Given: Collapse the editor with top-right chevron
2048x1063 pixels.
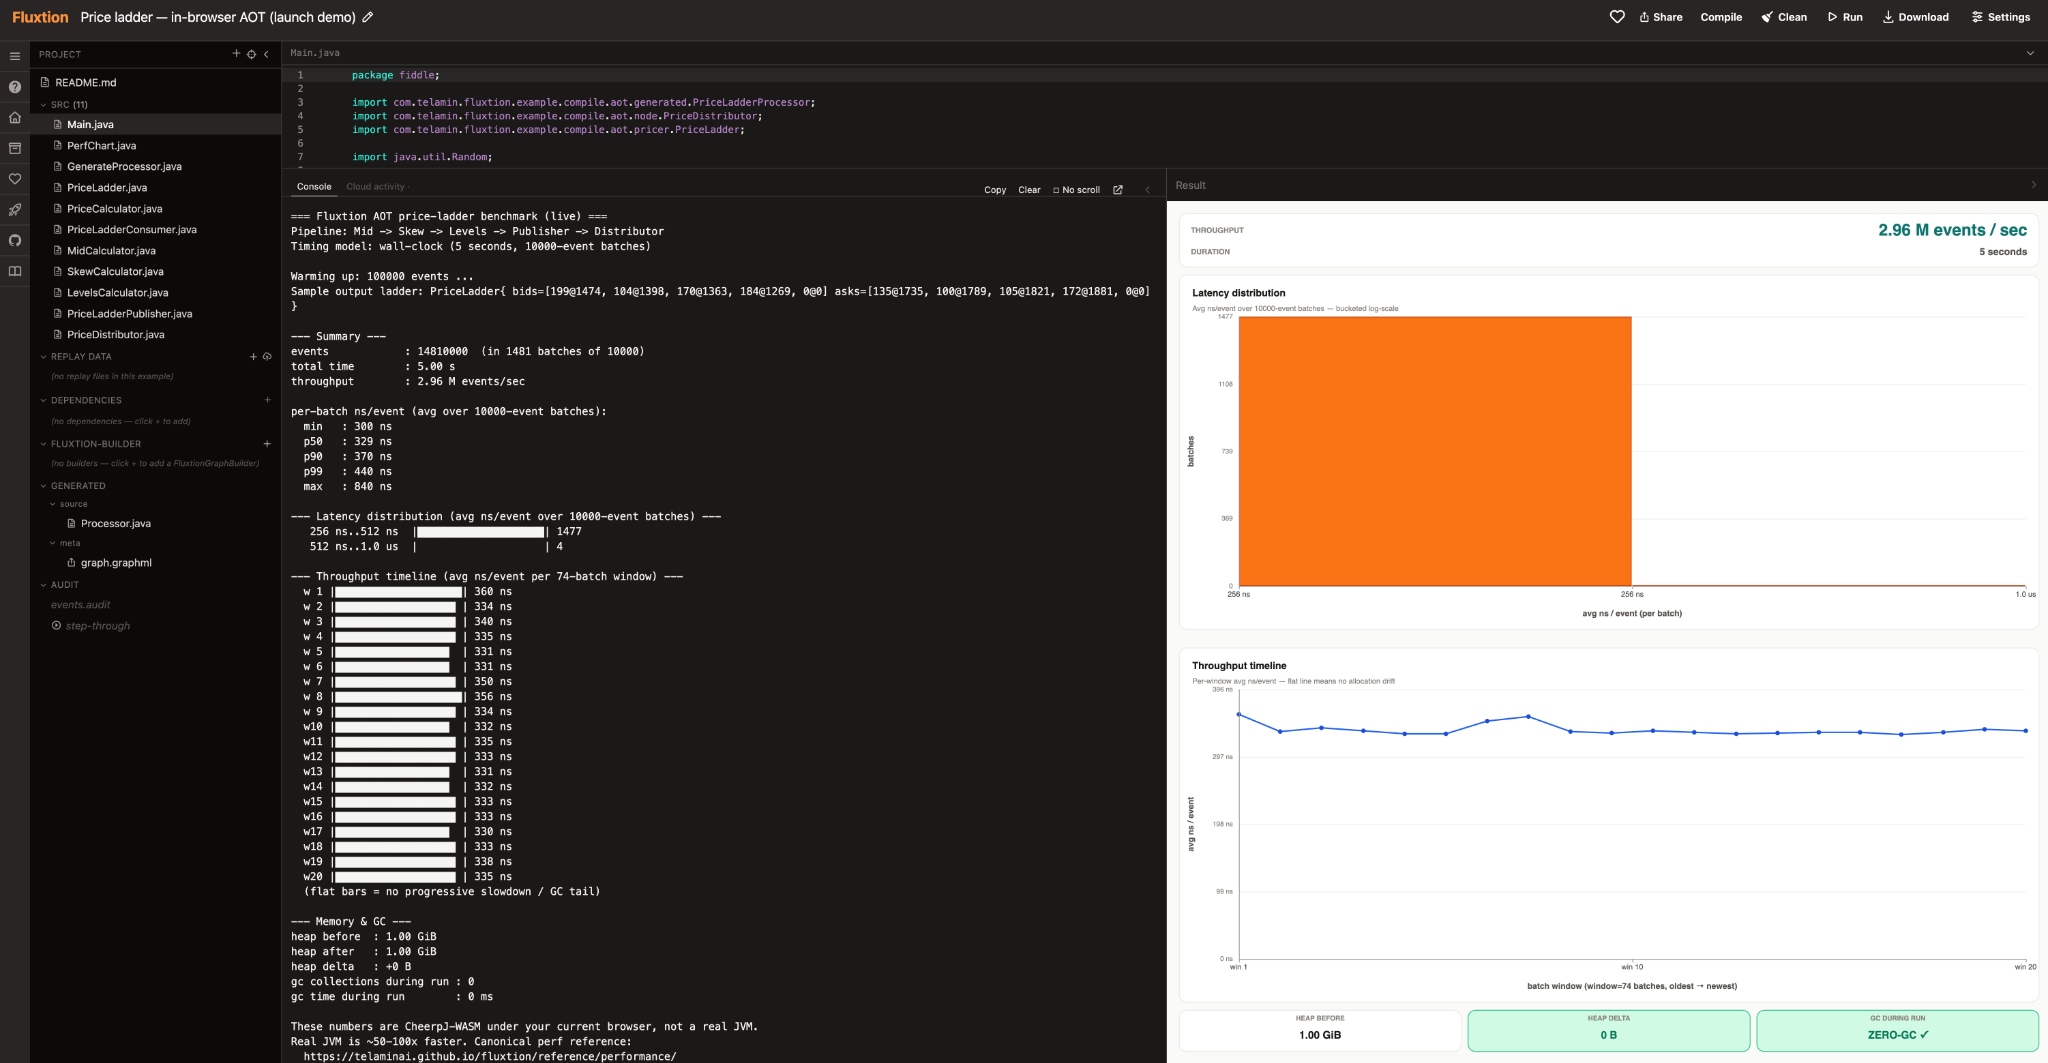Looking at the screenshot, I should pyautogui.click(x=2030, y=53).
